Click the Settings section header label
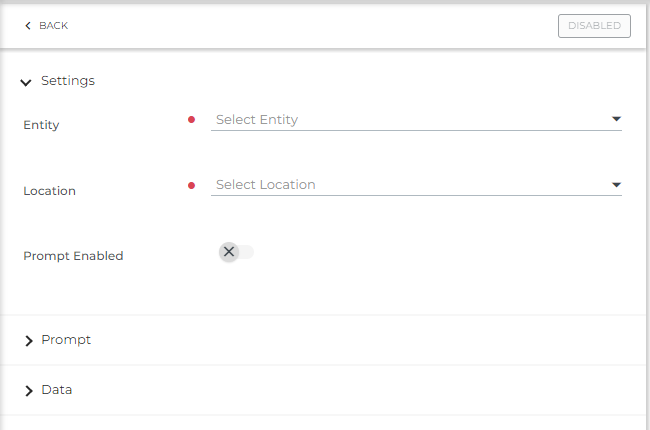650x430 pixels. pos(68,81)
